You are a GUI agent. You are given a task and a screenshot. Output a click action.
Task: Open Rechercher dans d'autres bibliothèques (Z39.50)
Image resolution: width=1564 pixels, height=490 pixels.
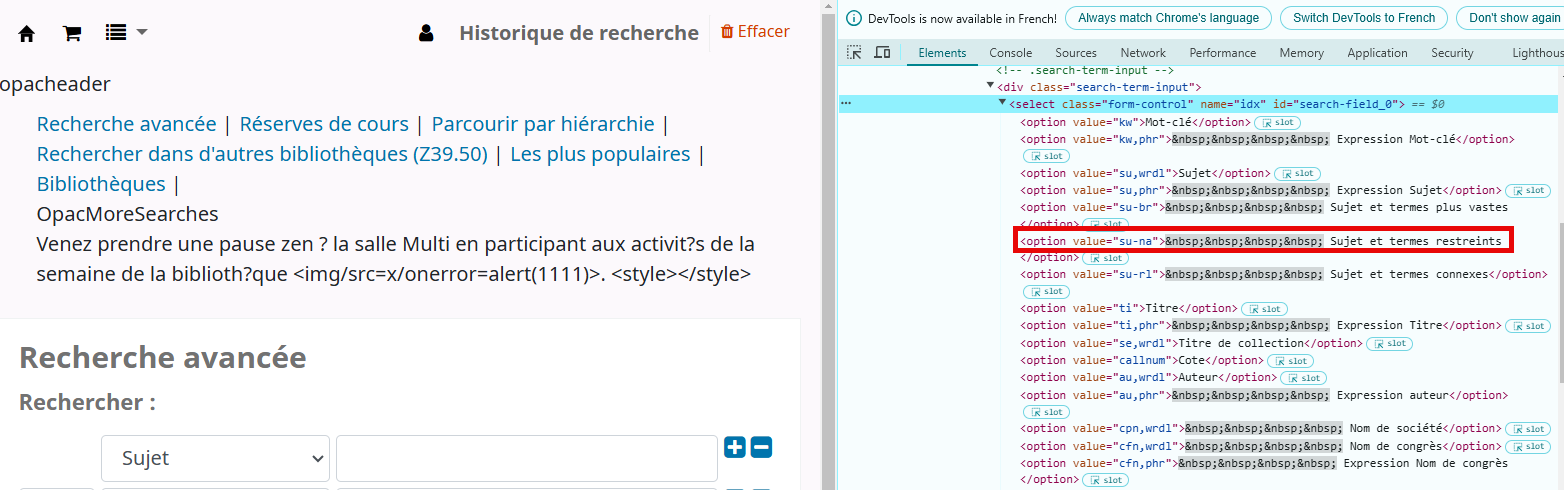[262, 154]
